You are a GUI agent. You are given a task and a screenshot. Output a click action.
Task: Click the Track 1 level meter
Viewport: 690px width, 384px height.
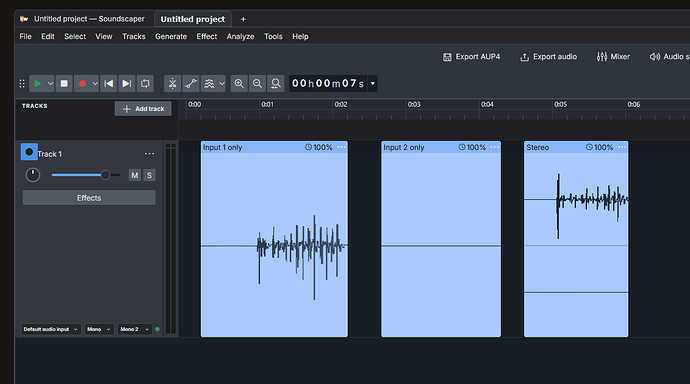pos(171,239)
